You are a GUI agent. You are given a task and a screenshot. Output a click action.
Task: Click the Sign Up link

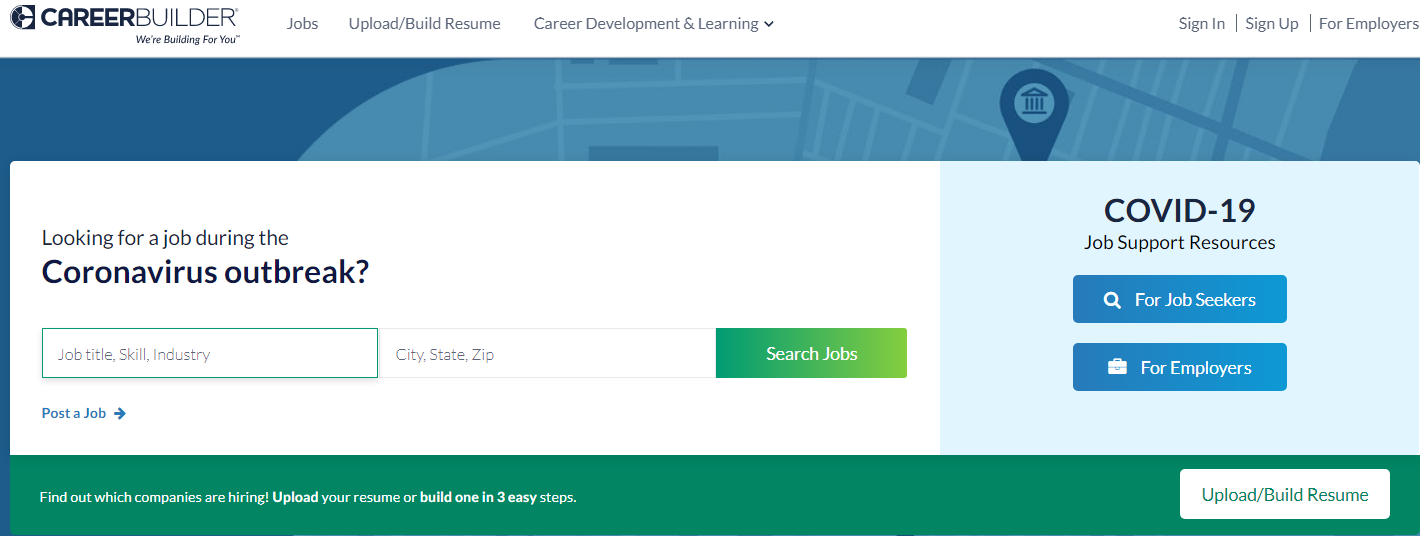(x=1272, y=23)
